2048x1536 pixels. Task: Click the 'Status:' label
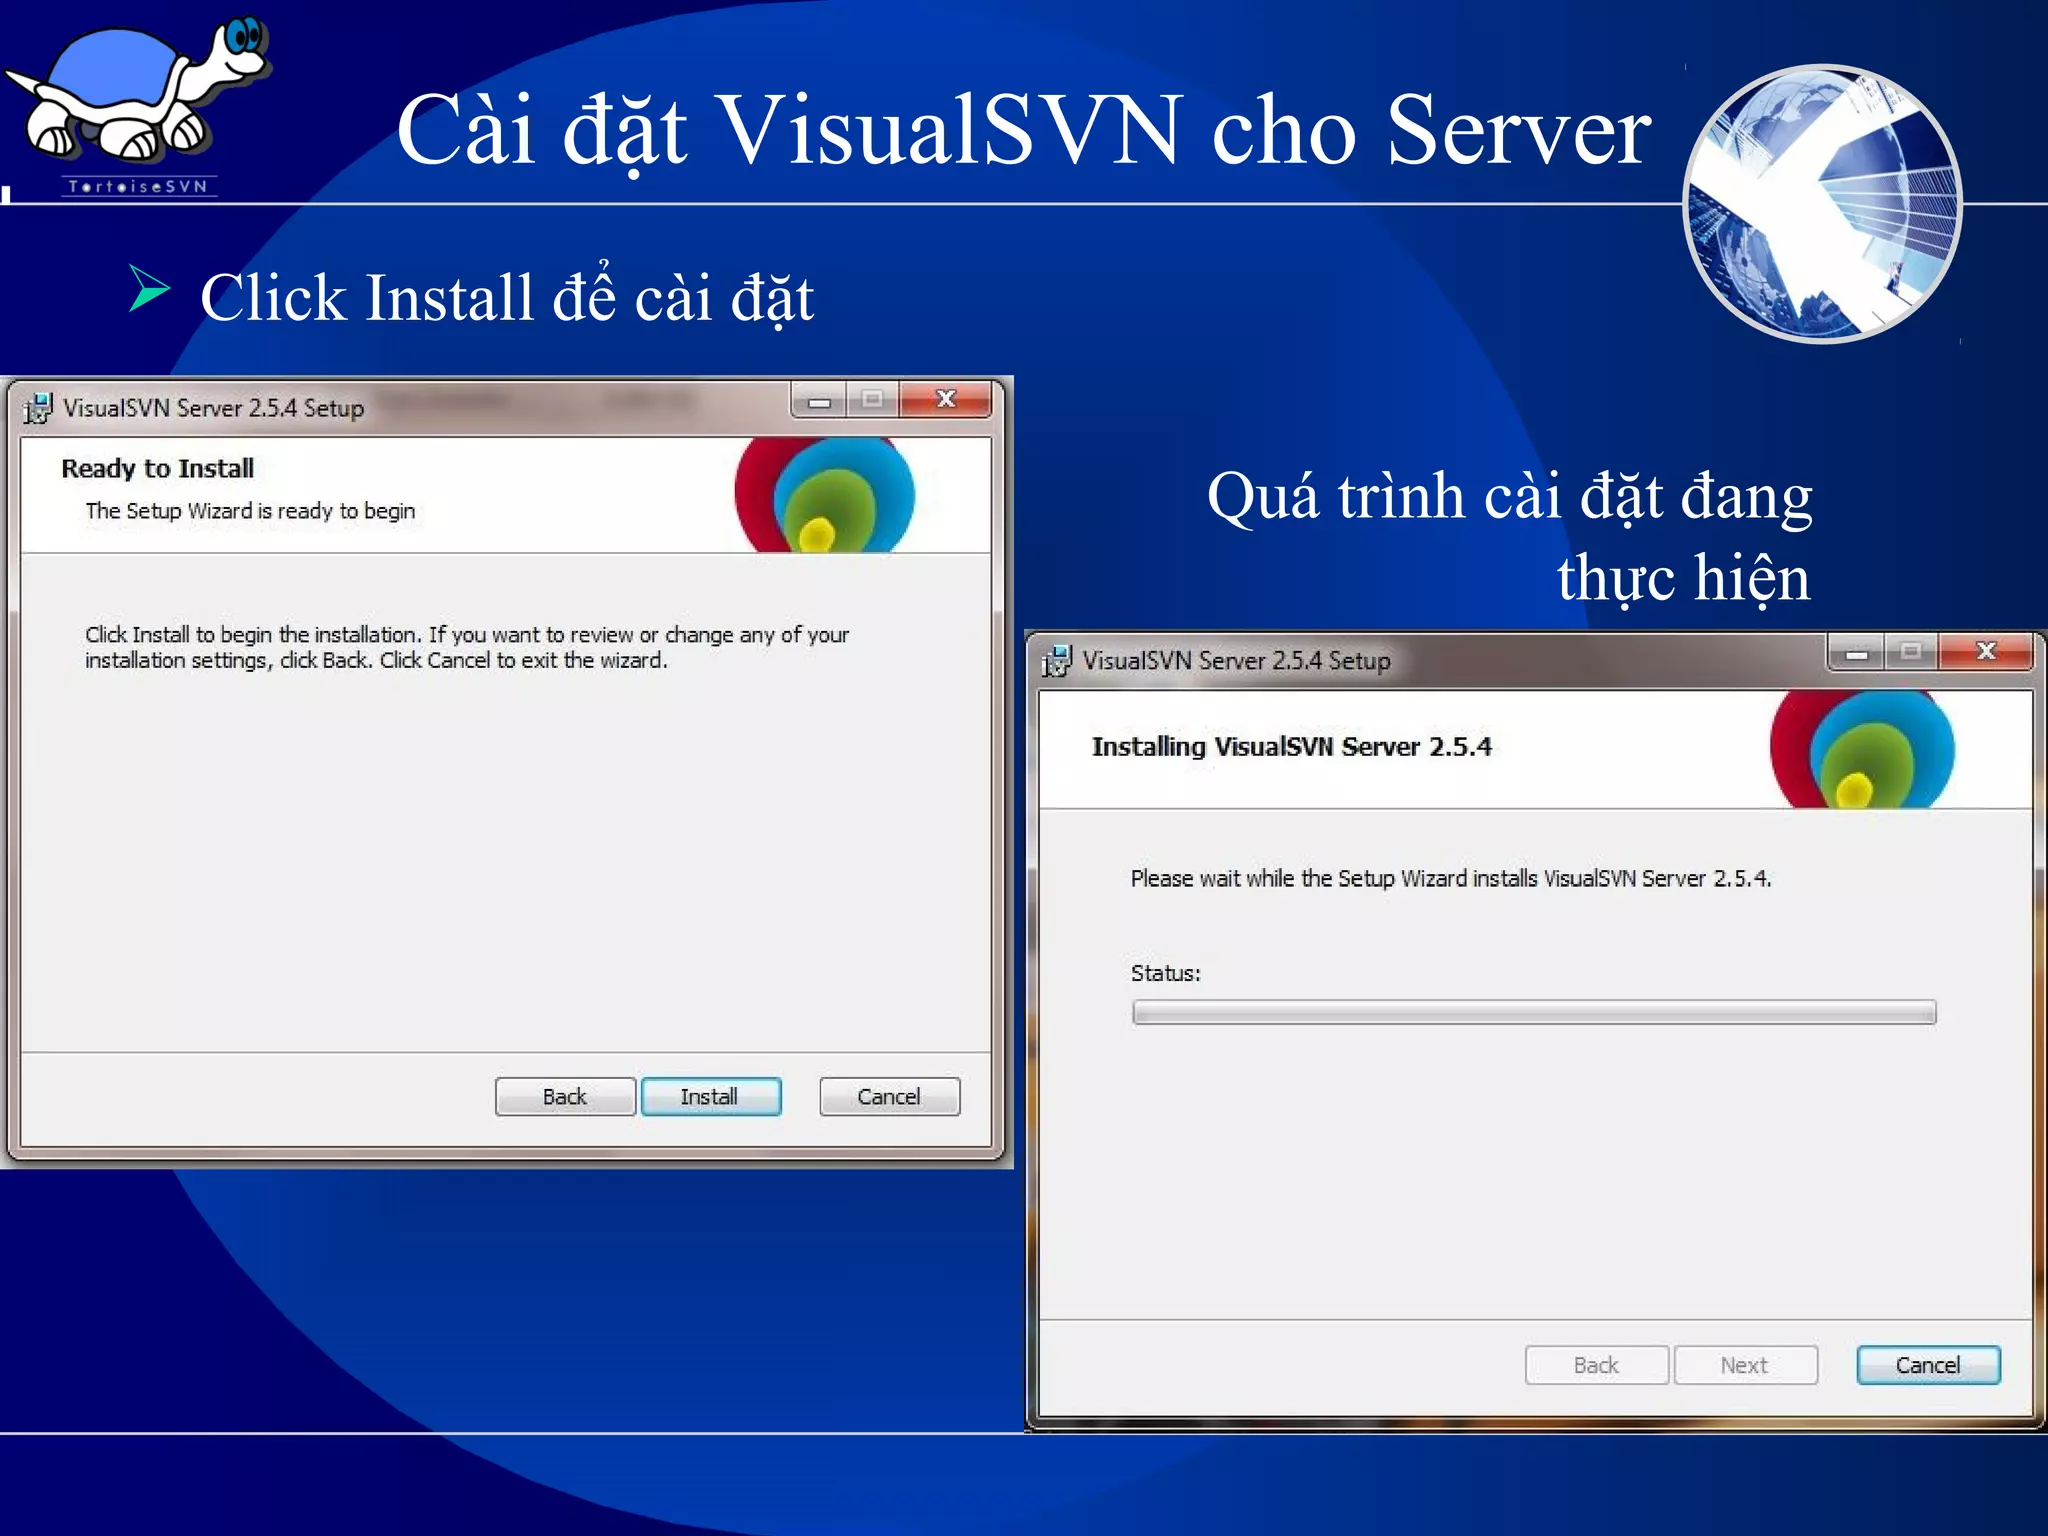[x=1166, y=973]
